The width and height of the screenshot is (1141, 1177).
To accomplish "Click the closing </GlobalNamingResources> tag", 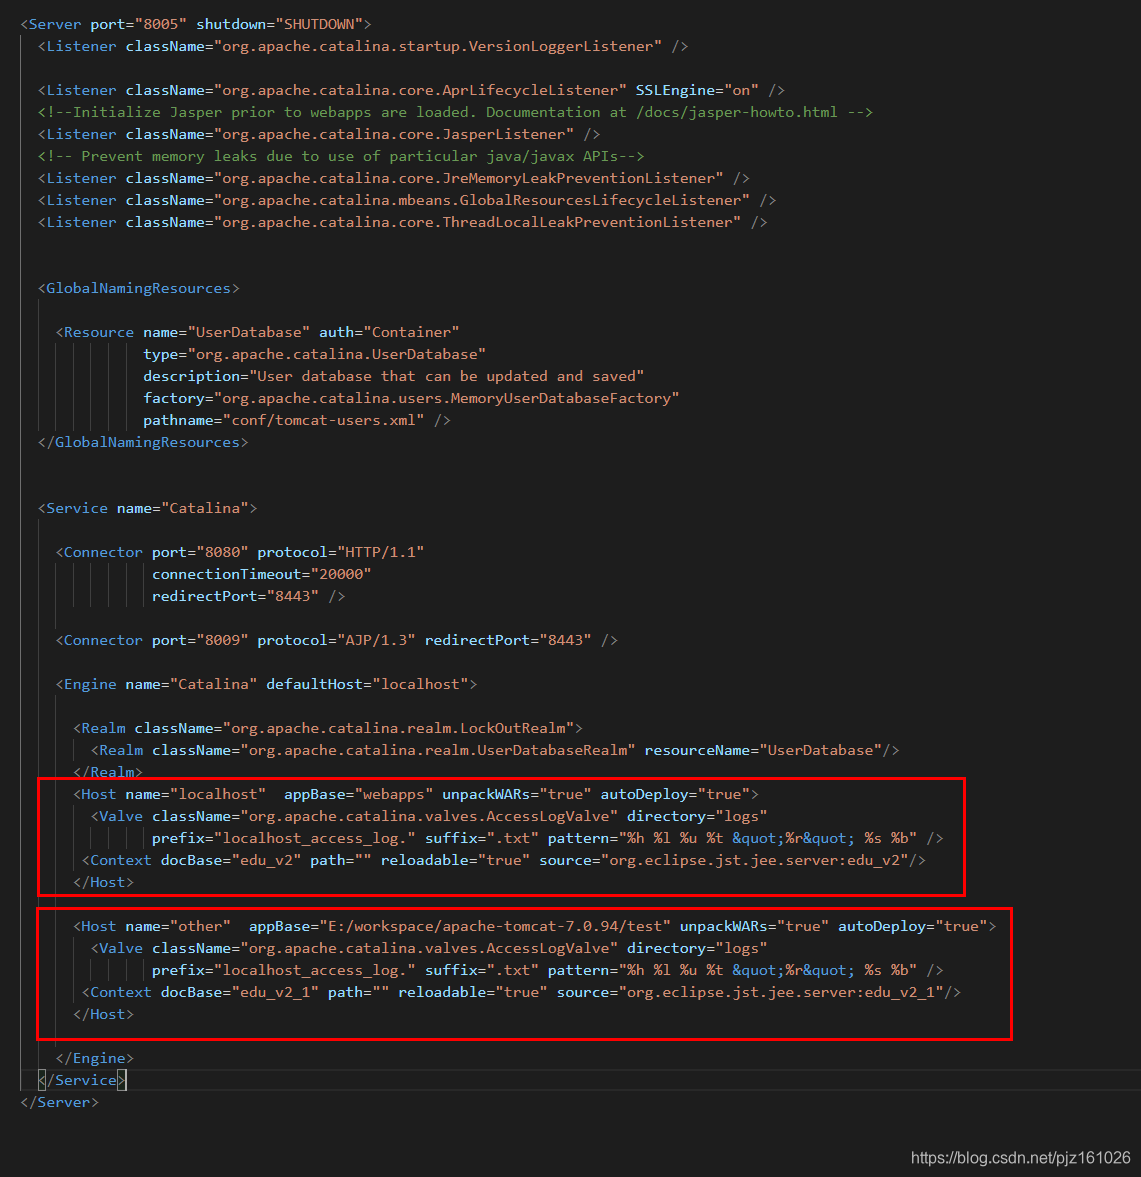I will point(143,442).
